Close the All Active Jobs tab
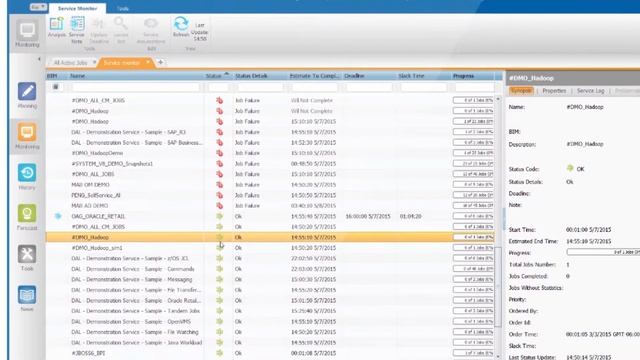Viewport: 640px width, 360px height. [x=94, y=62]
